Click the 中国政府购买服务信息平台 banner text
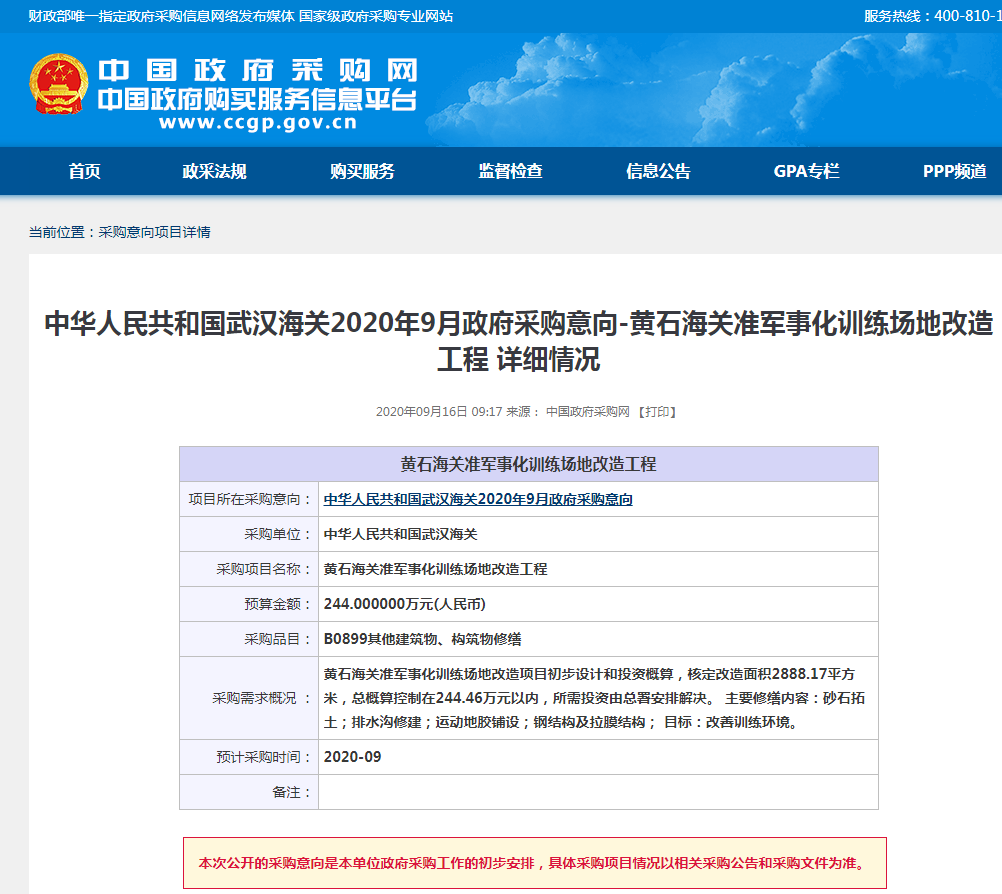1002x894 pixels. tap(257, 99)
